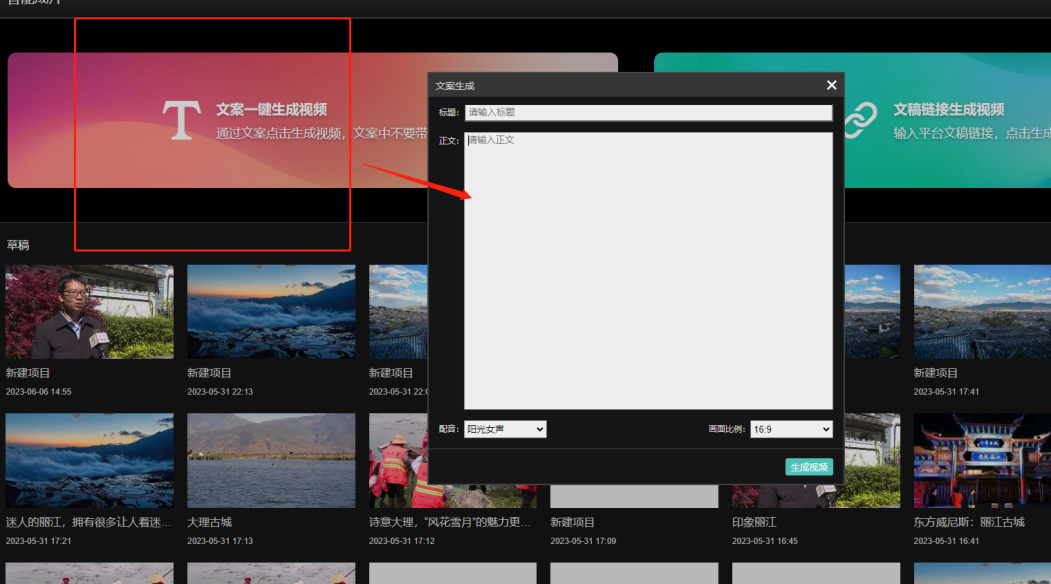The width and height of the screenshot is (1051, 584).
Task: Open the 迷人的丽江 draft thumbnail
Action: coord(89,460)
